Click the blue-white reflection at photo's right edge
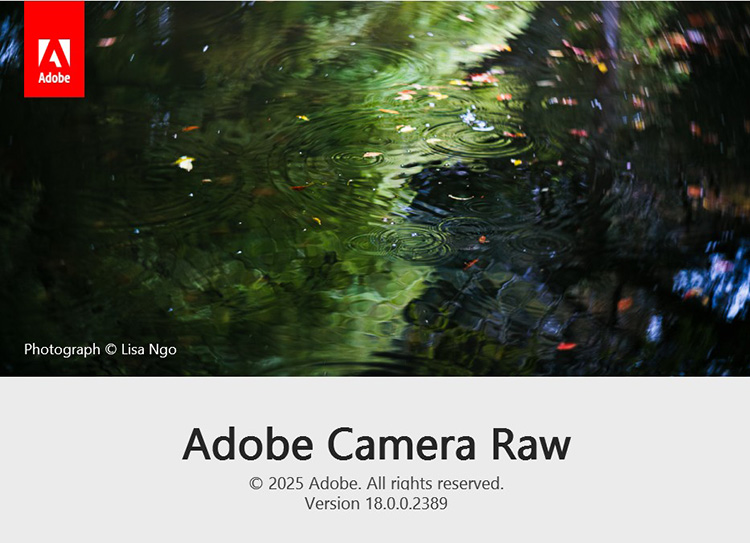This screenshot has width=750, height=543. (713, 282)
